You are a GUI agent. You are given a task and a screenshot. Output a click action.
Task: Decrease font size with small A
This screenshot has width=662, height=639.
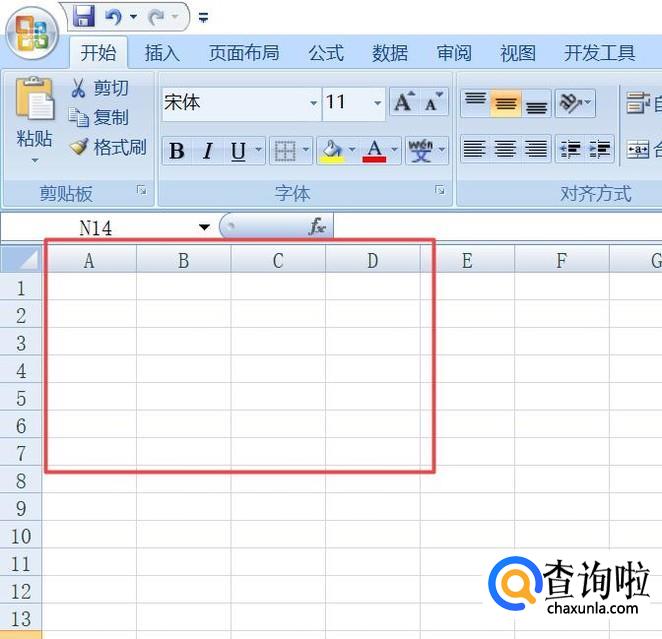click(433, 102)
